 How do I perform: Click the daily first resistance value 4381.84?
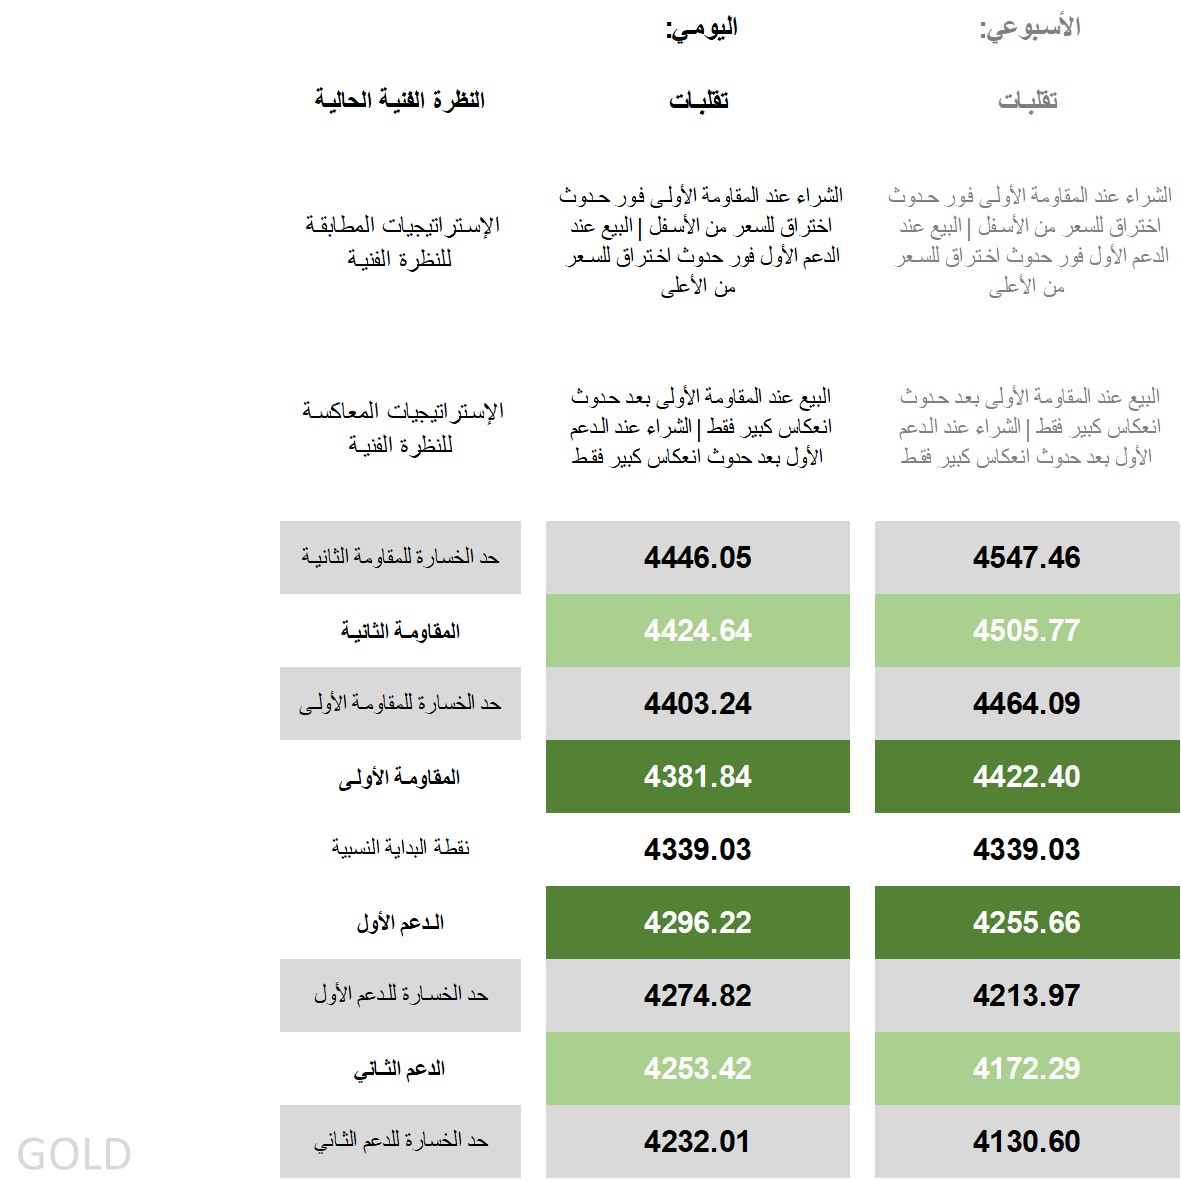697,777
